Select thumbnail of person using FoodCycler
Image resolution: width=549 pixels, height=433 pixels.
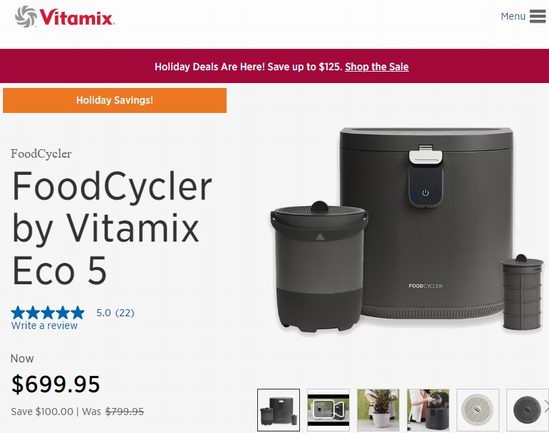pos(428,410)
